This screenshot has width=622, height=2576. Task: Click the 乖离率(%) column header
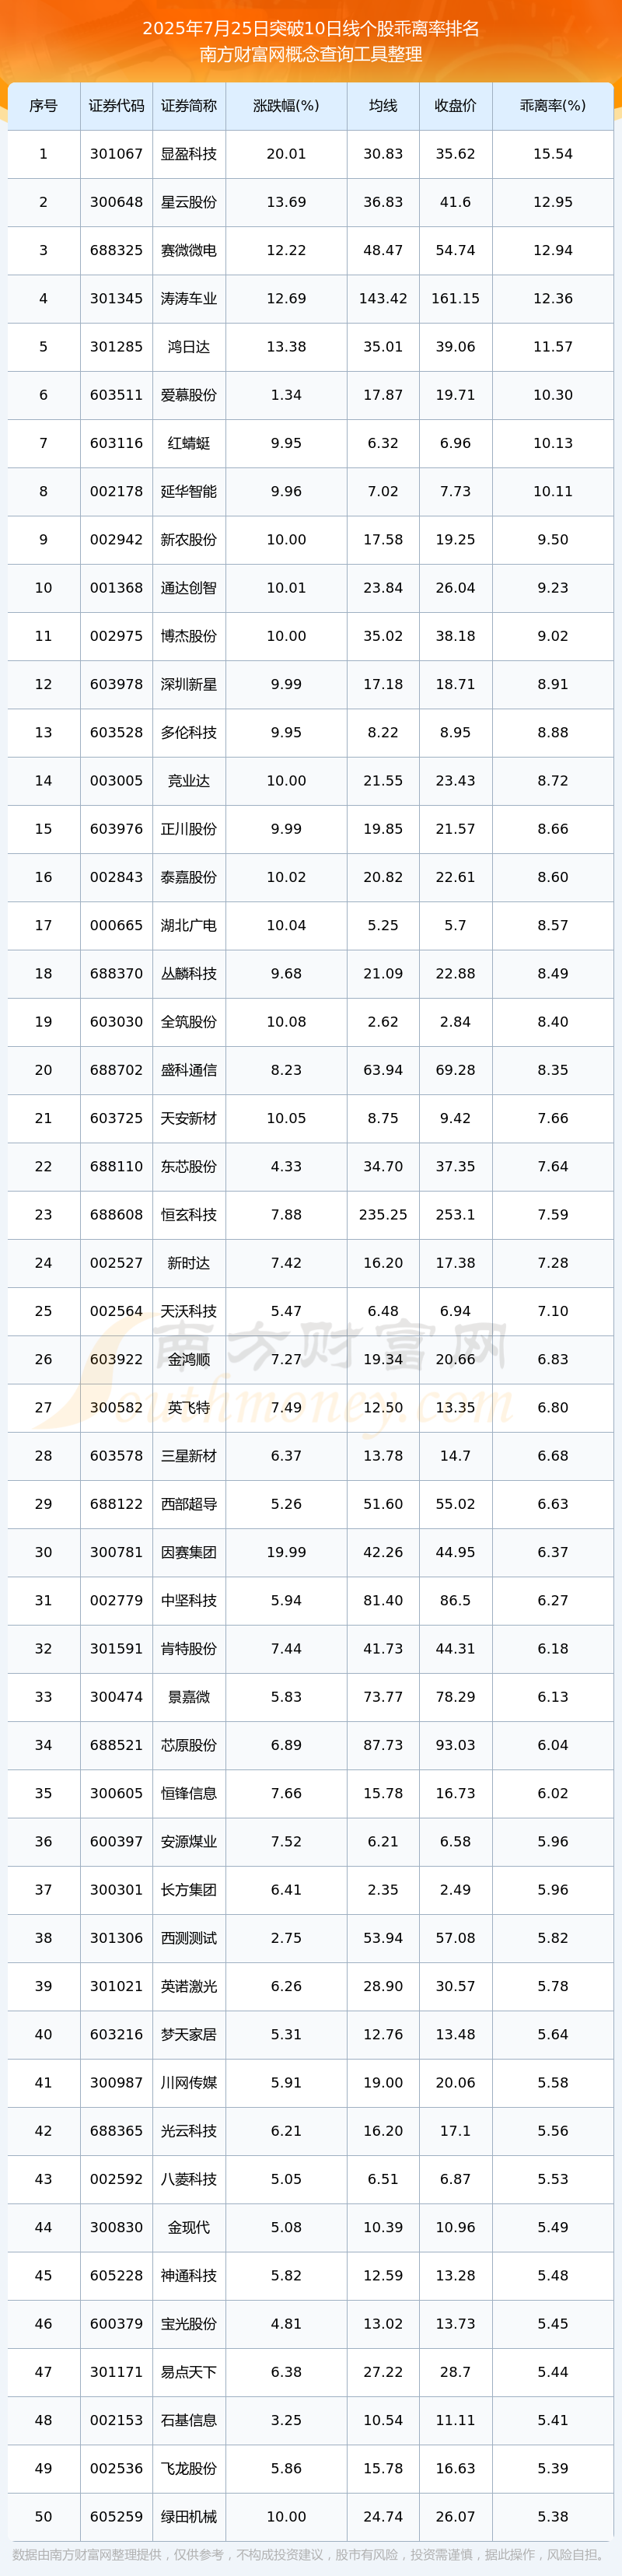553,106
